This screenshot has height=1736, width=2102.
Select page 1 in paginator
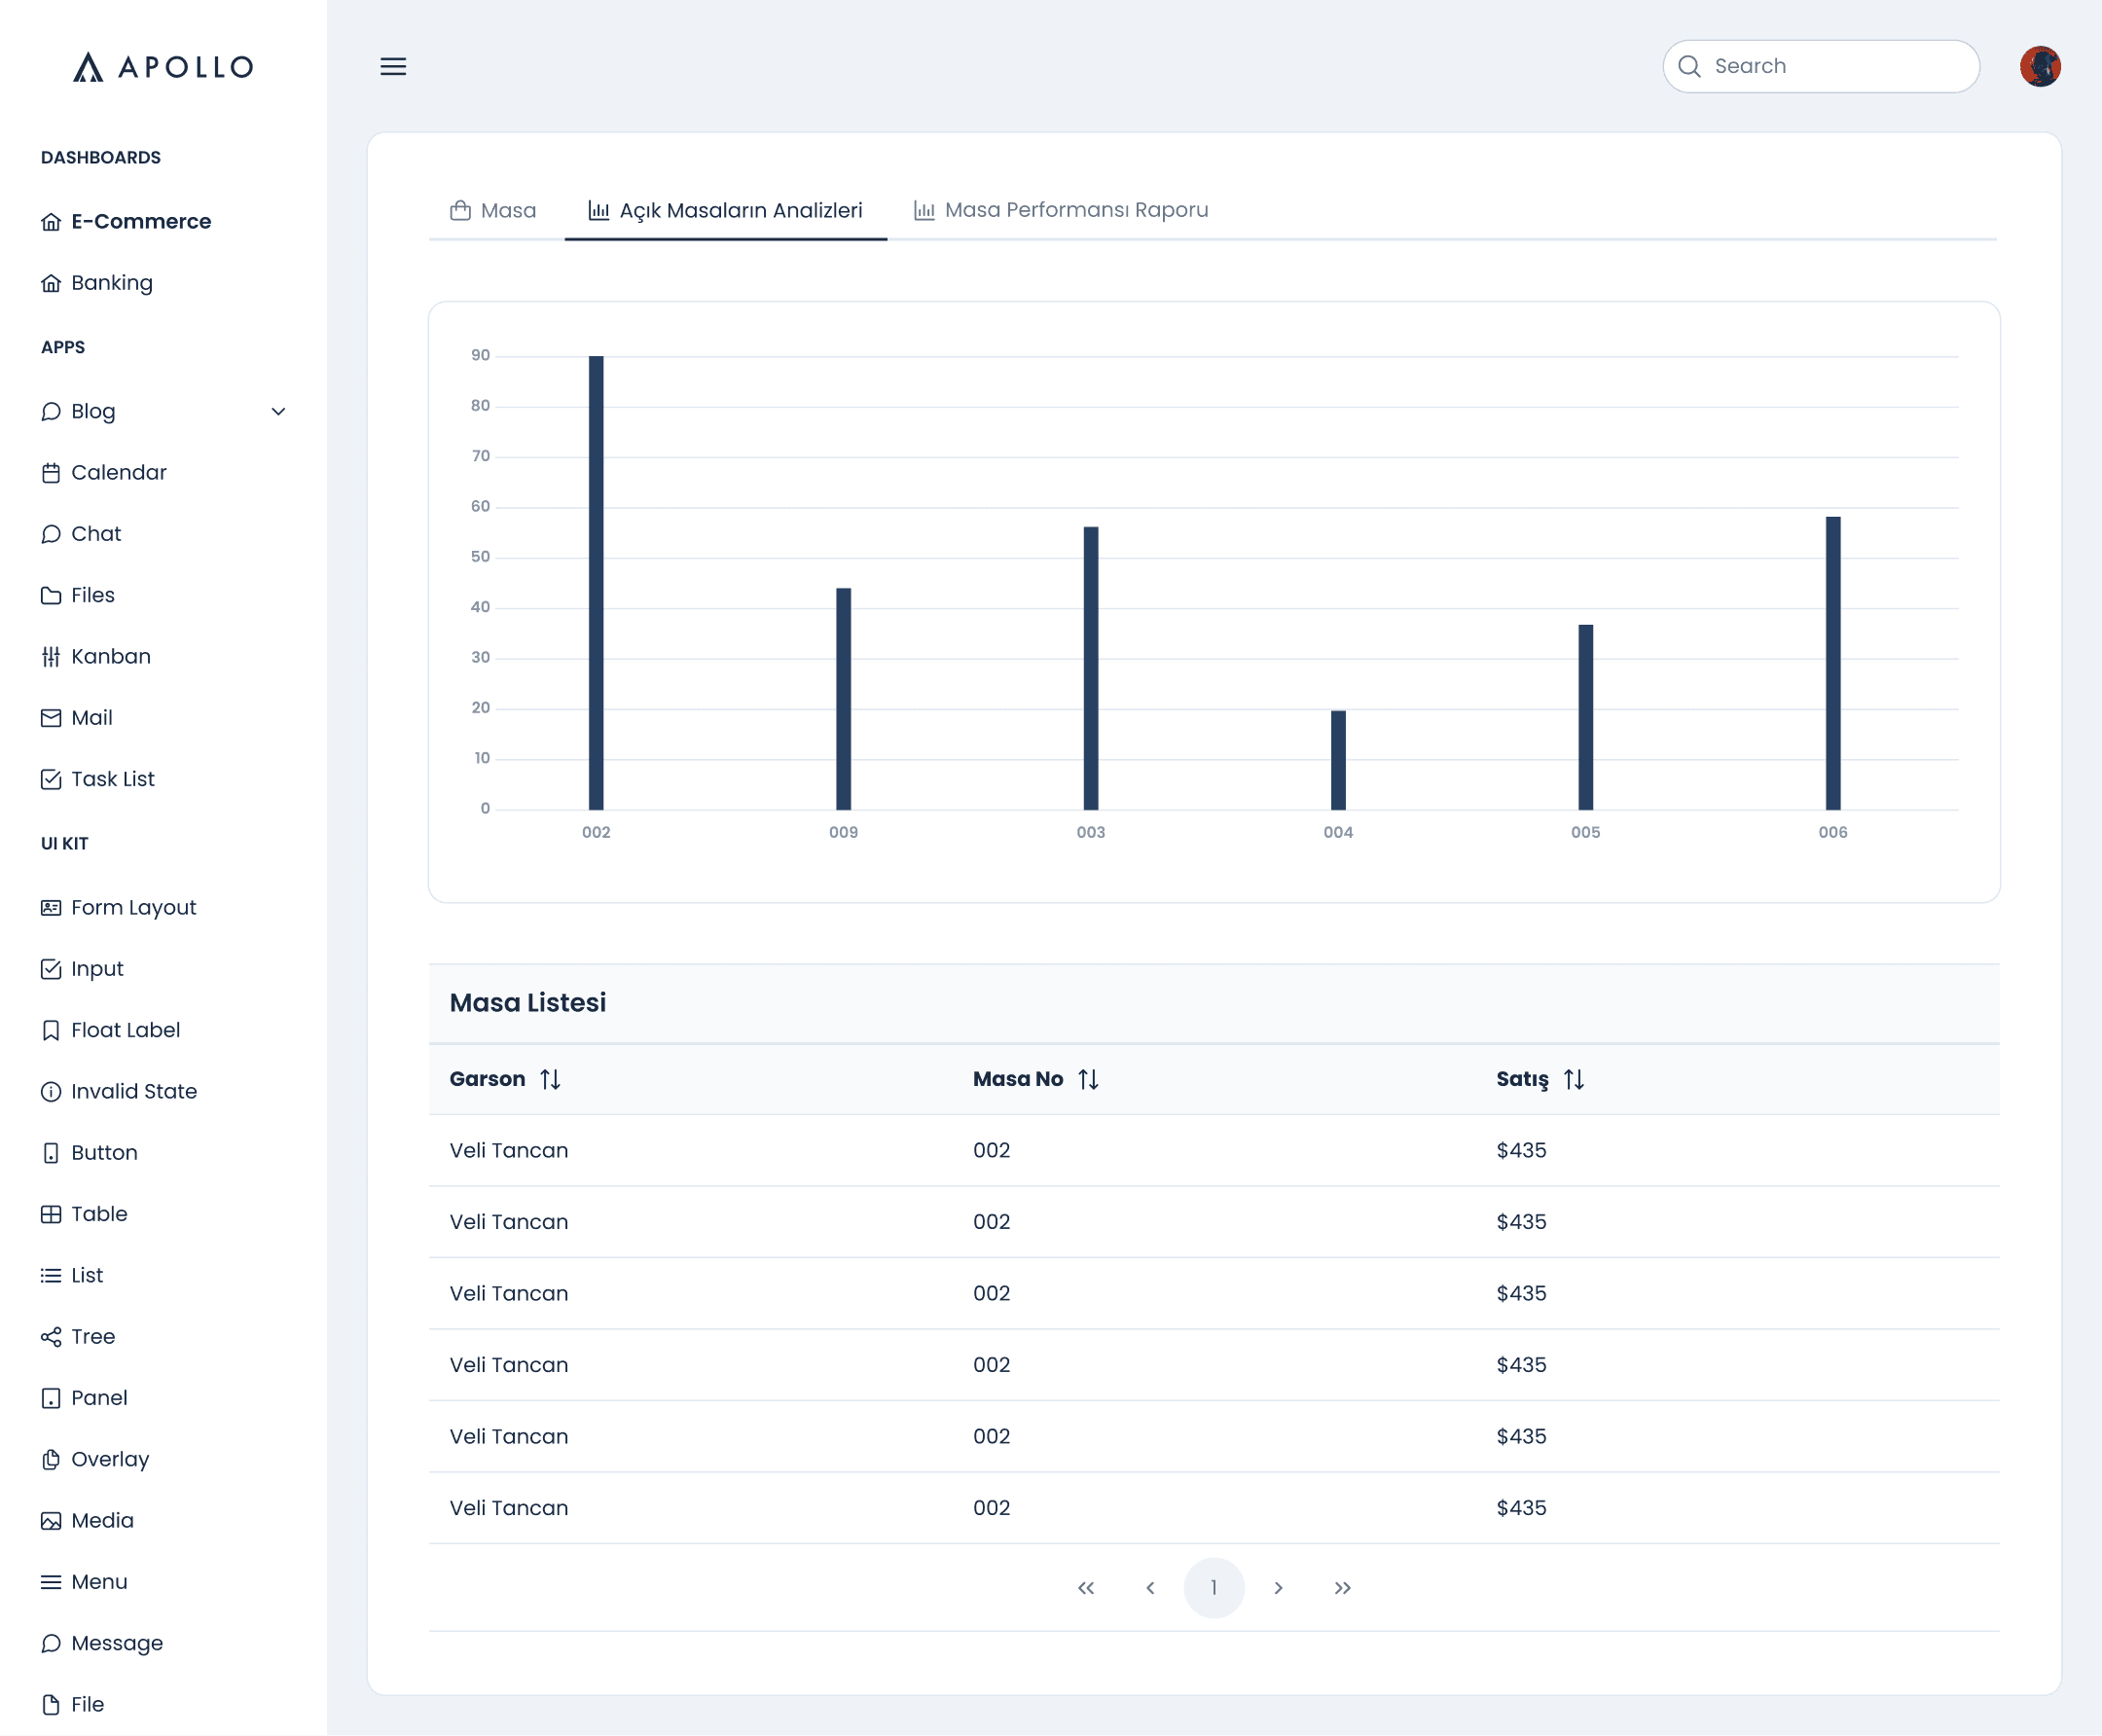[x=1214, y=1588]
